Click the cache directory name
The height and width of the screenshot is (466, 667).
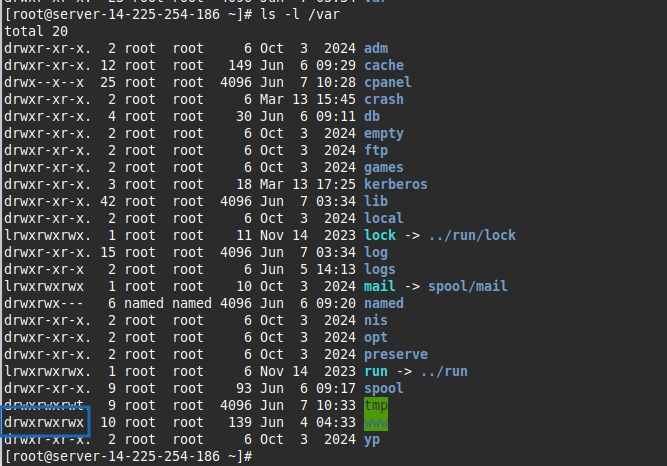384,65
